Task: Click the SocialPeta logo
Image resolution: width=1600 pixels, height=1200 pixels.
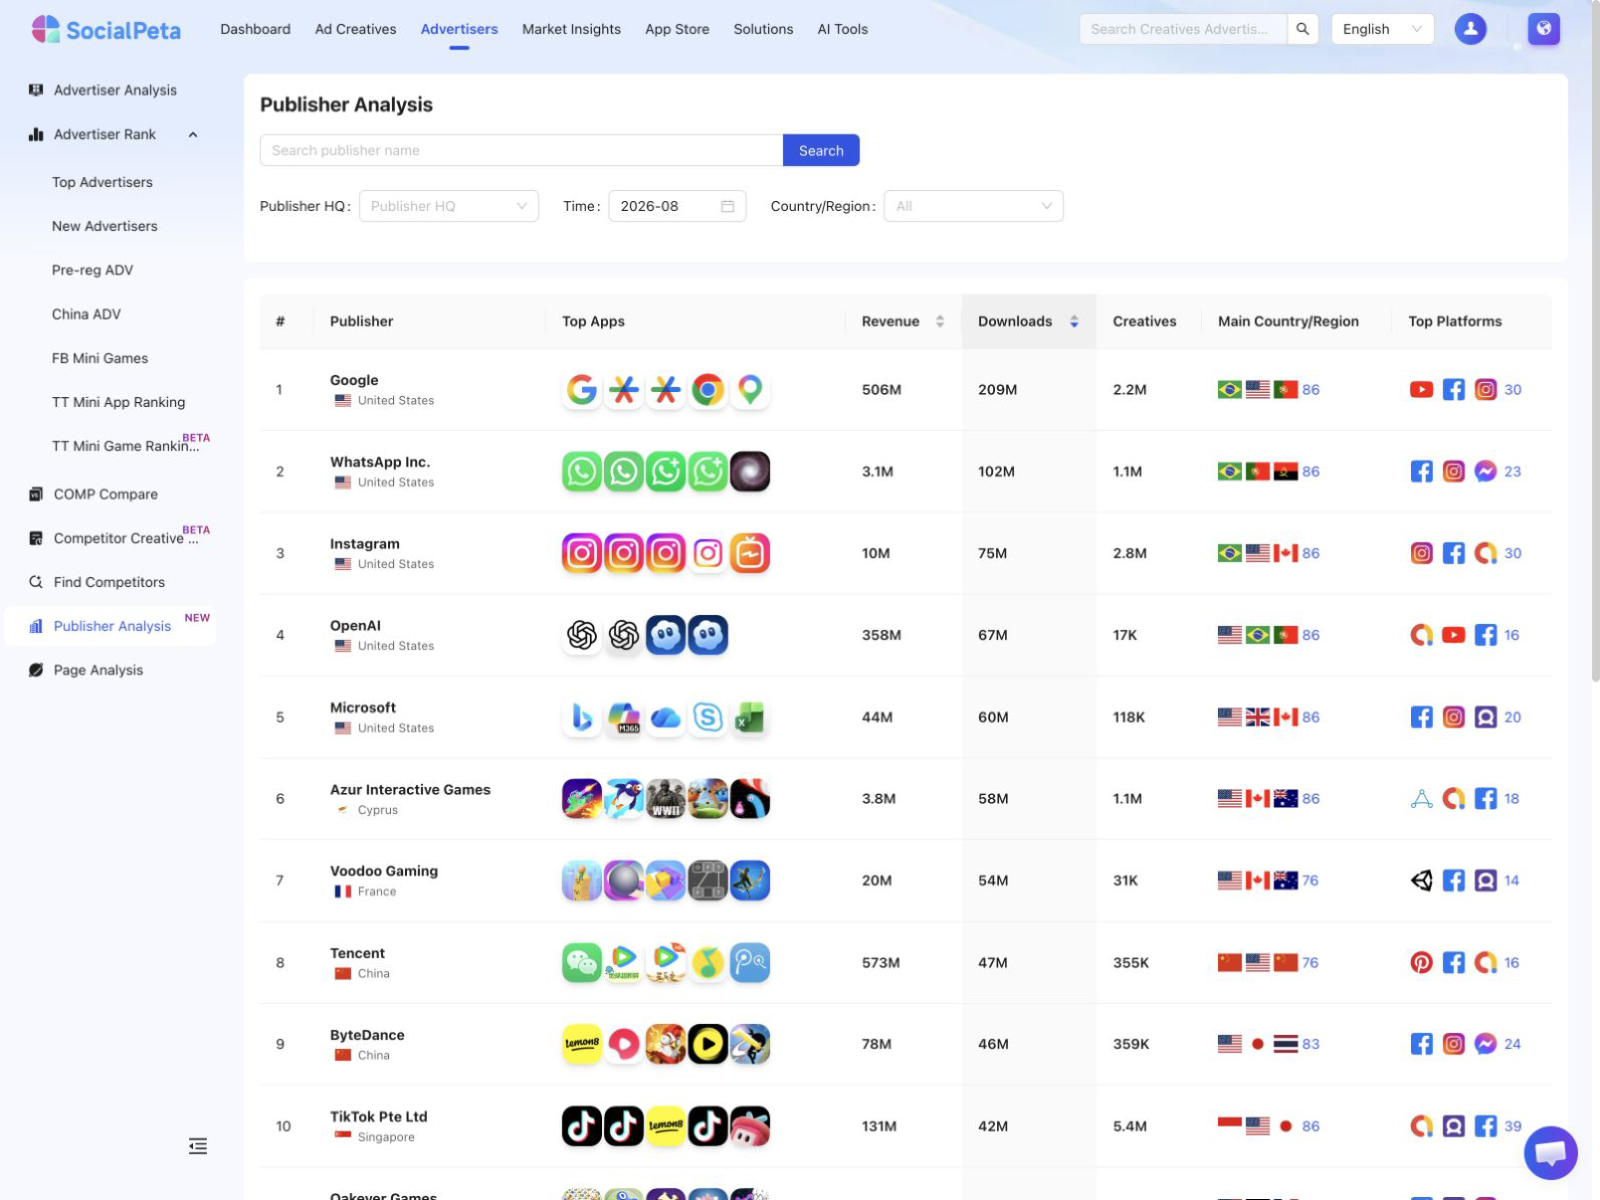Action: click(106, 30)
